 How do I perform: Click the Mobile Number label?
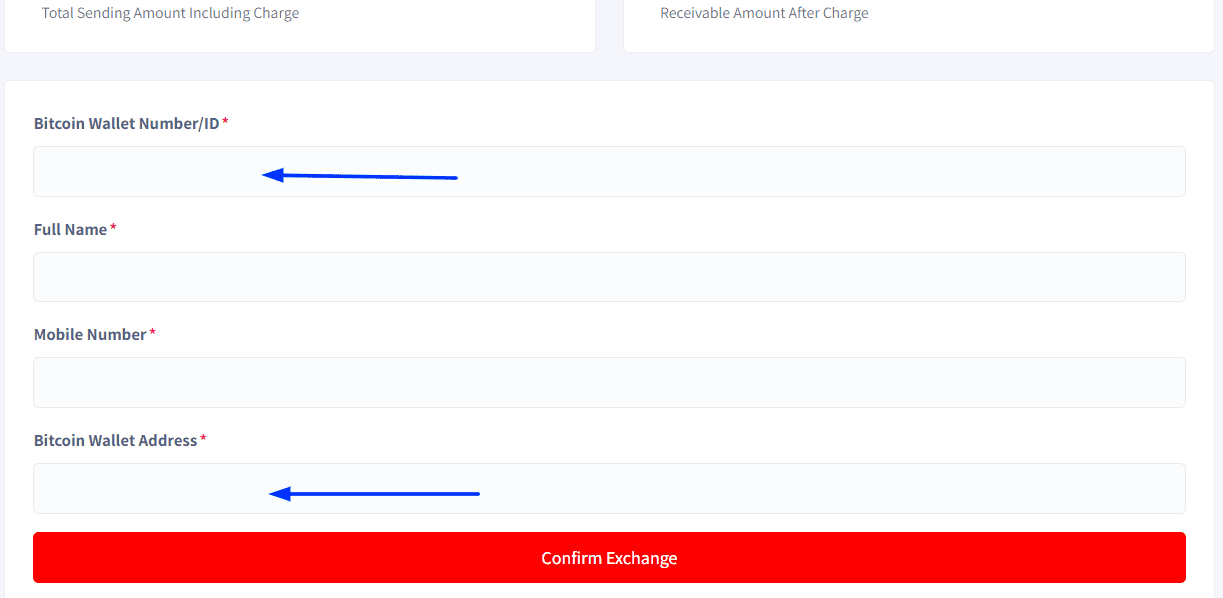click(x=90, y=334)
